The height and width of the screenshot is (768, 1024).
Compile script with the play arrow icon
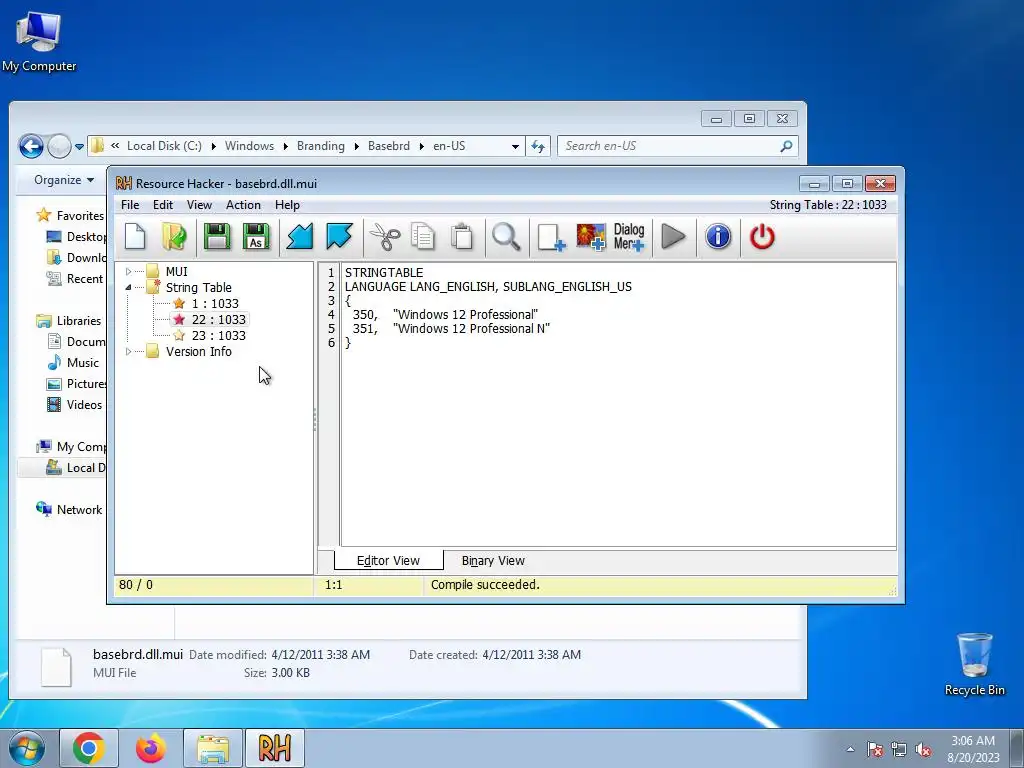[x=673, y=236]
